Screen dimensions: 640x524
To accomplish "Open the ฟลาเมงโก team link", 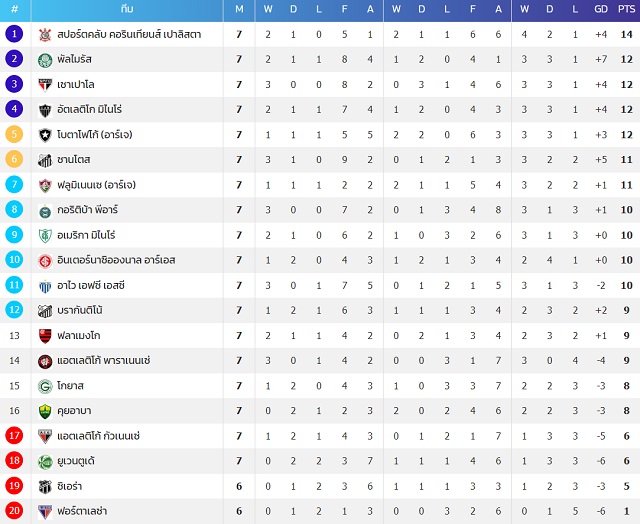I will pos(78,335).
